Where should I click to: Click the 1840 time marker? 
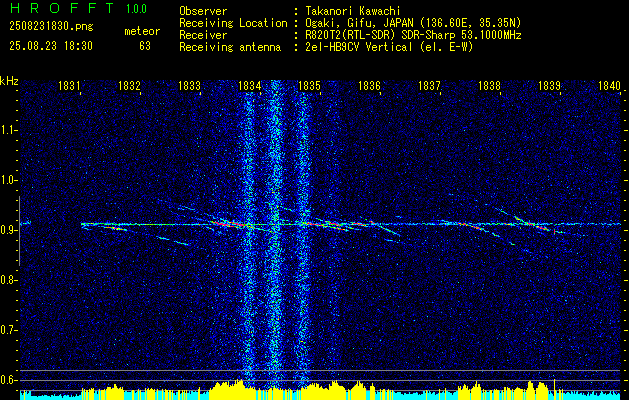pos(609,85)
